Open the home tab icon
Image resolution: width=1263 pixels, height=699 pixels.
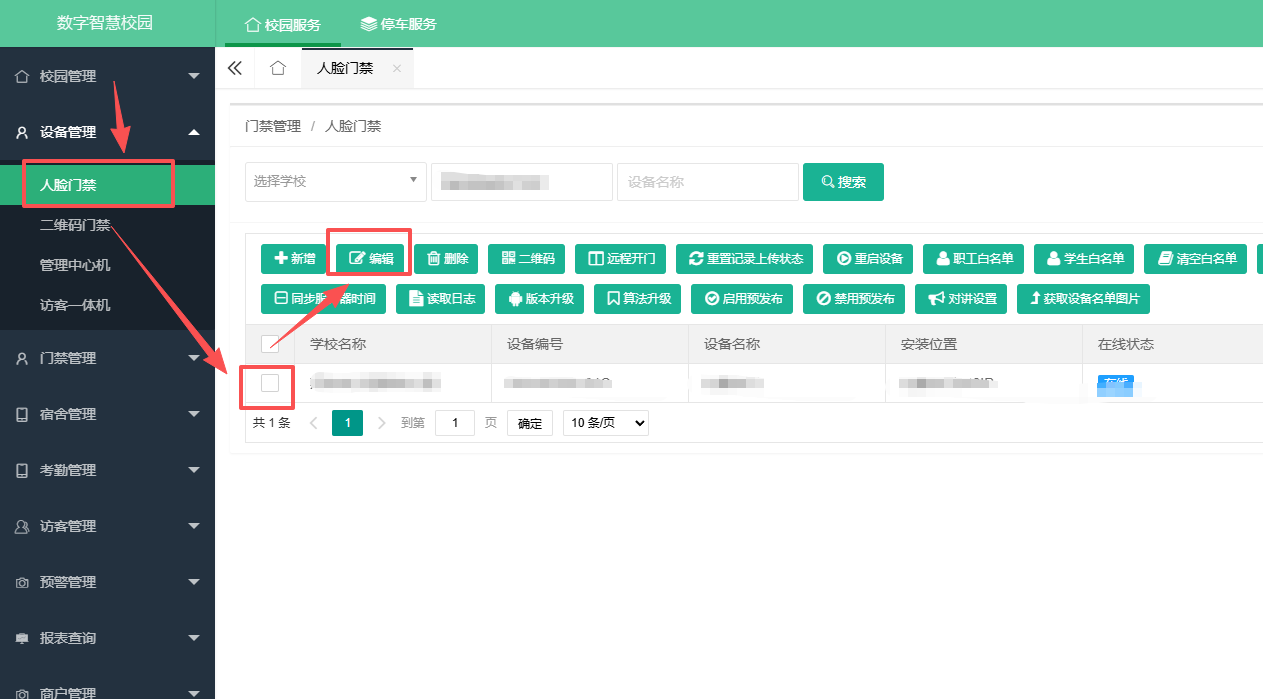278,68
